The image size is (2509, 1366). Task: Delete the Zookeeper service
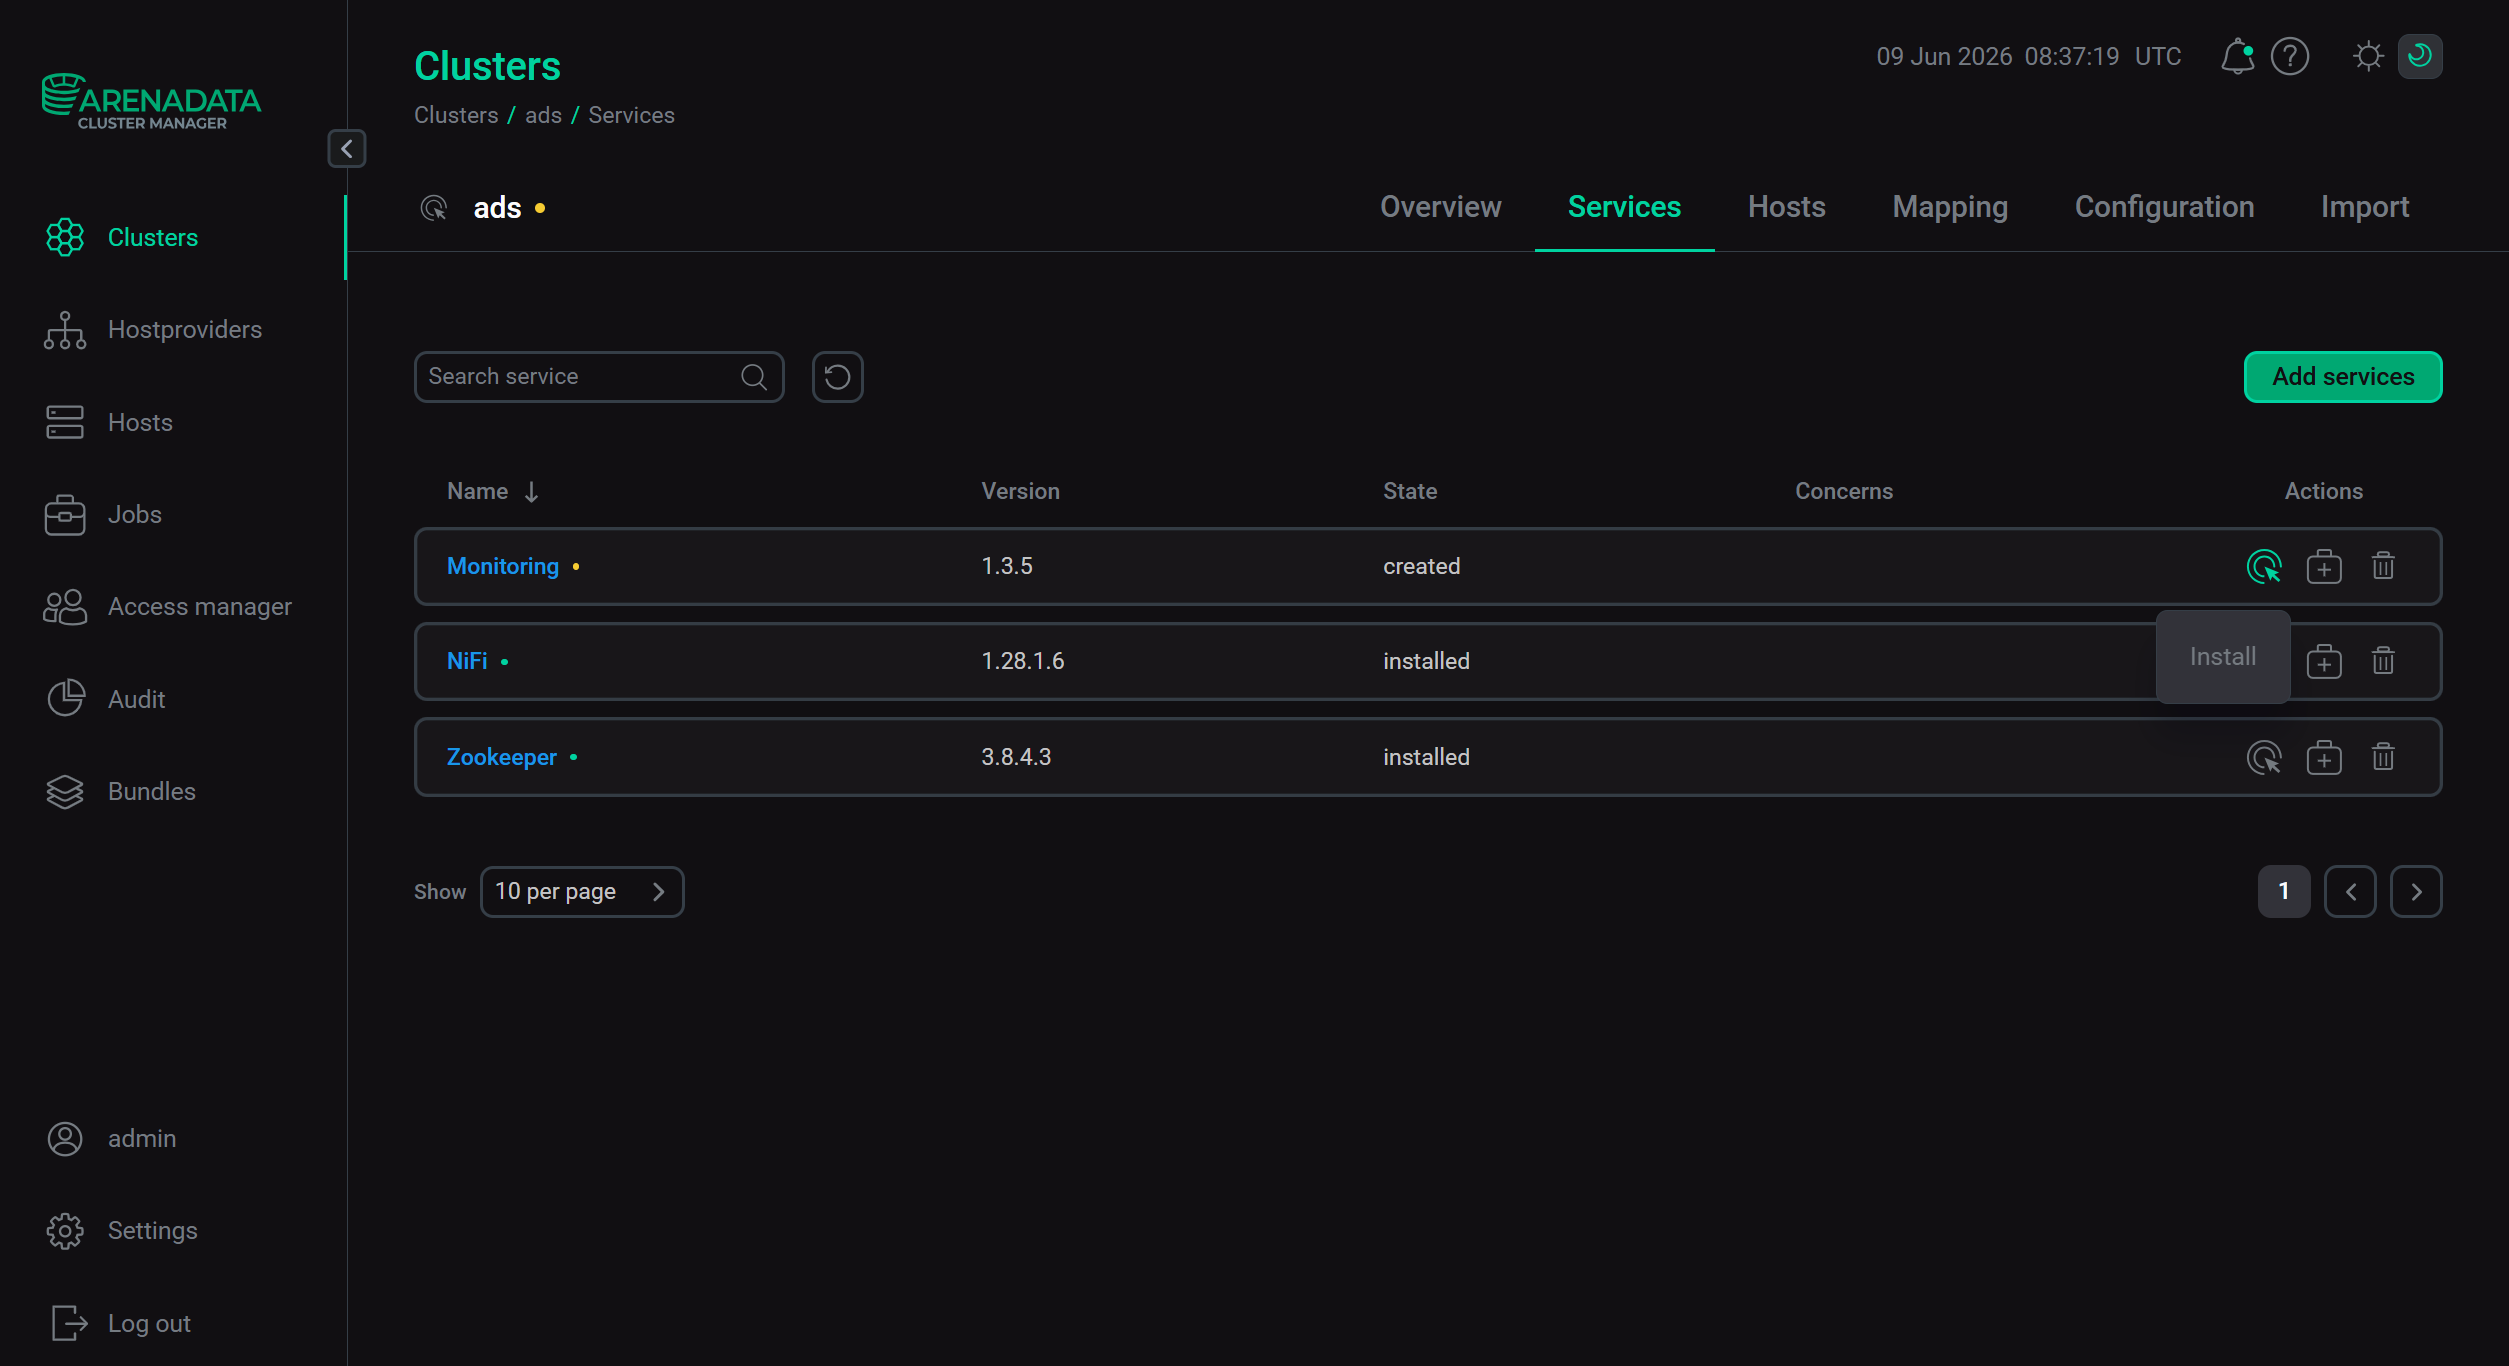click(x=2383, y=757)
